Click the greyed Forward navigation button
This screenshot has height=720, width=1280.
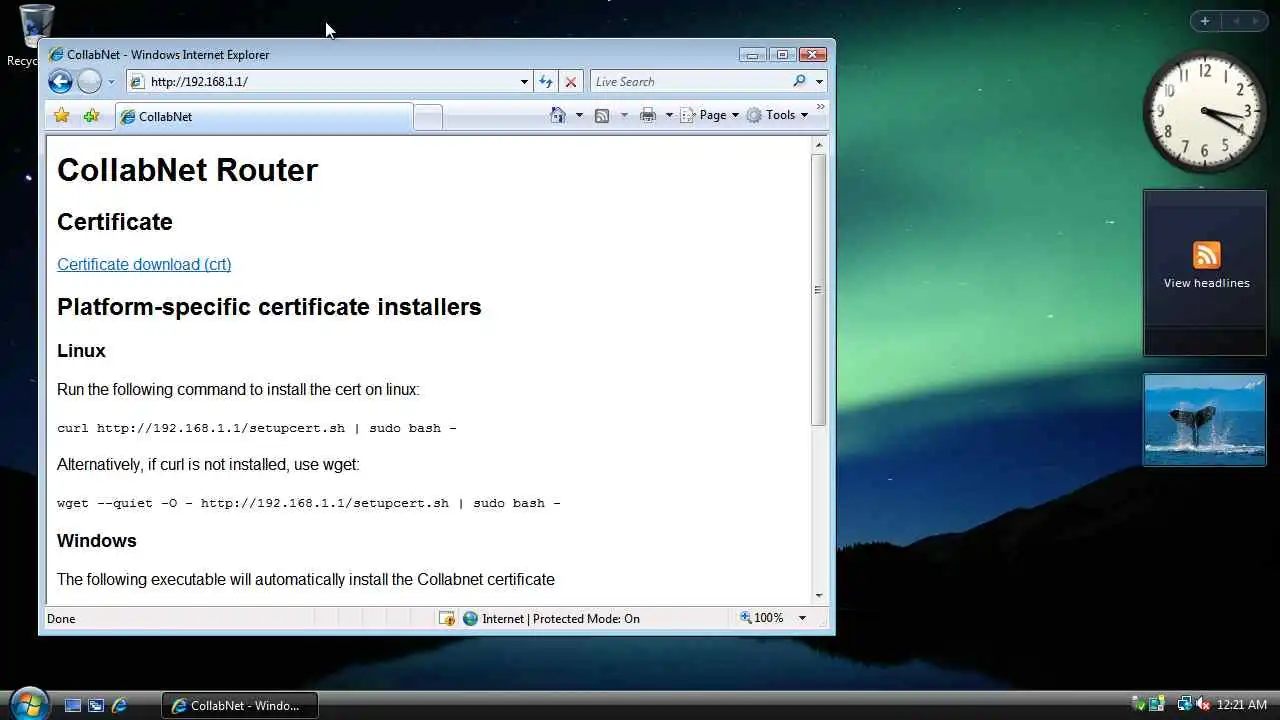89,82
